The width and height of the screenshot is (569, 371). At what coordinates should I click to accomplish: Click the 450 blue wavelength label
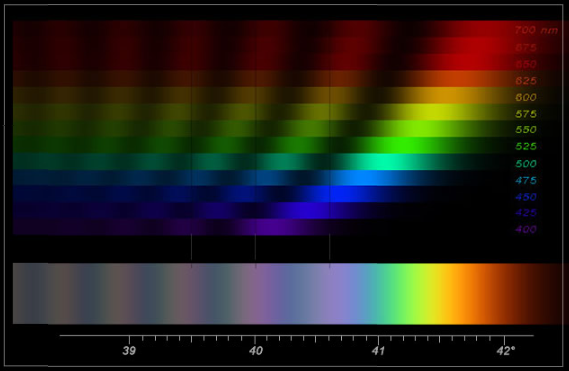[x=526, y=197]
